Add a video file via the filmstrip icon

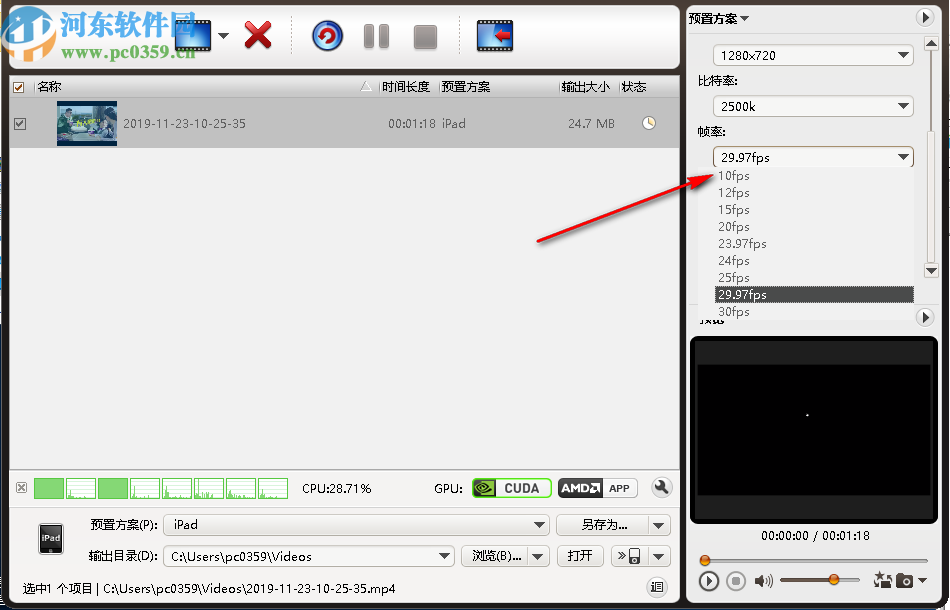(193, 33)
